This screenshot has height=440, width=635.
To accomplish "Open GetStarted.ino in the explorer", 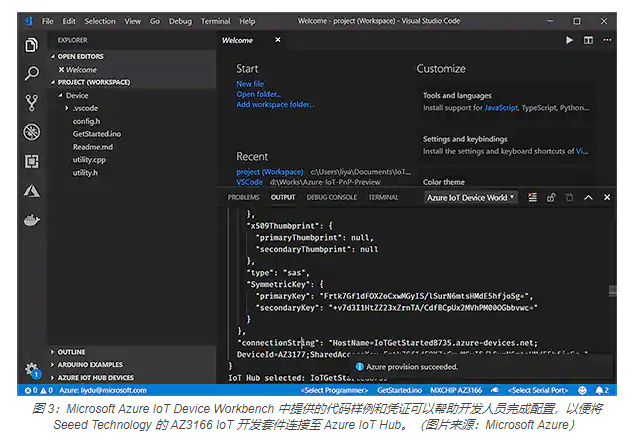I will click(97, 134).
